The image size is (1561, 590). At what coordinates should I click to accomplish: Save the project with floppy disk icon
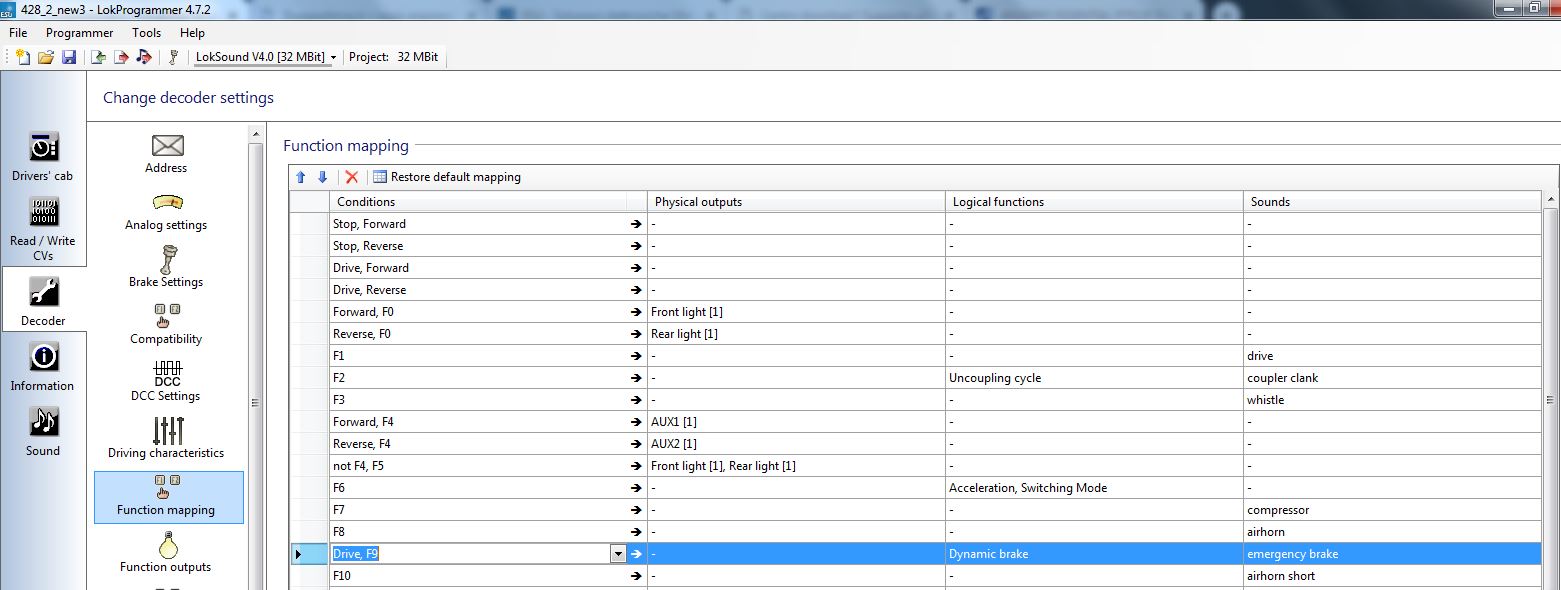point(68,57)
